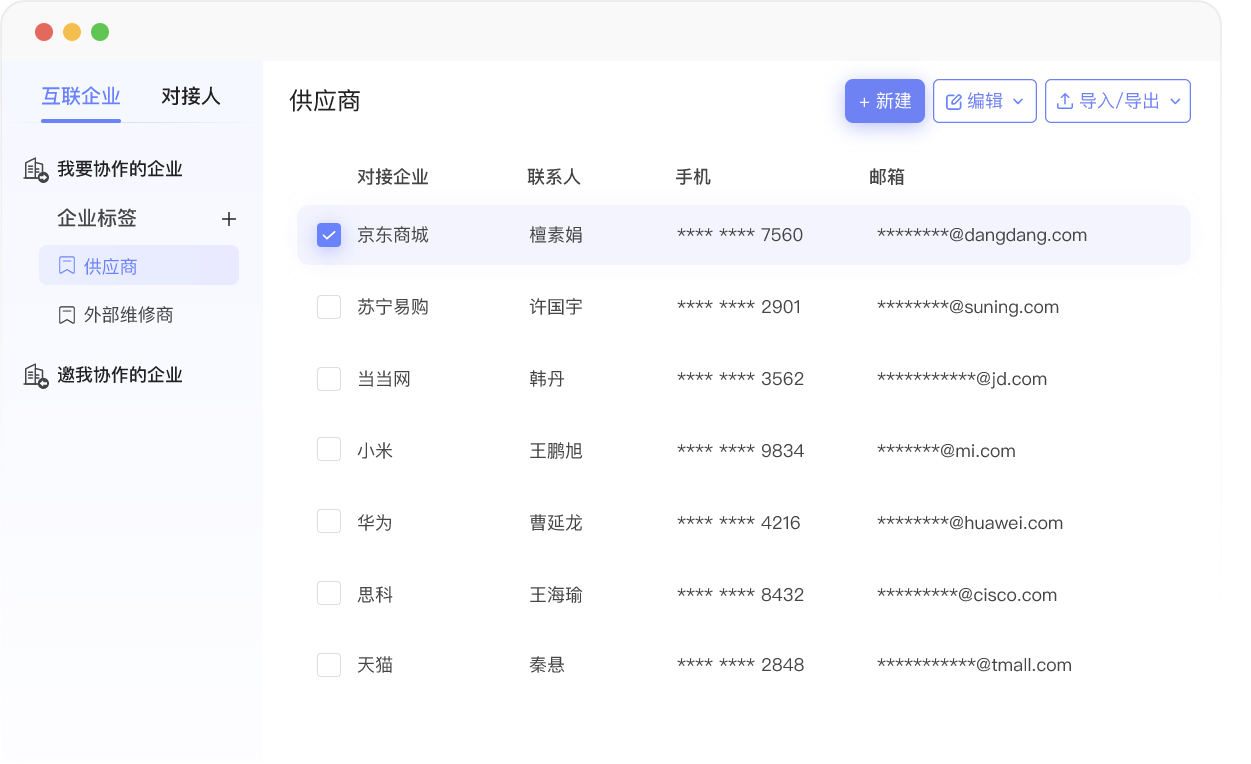Click the @dangdang.com email
Image resolution: width=1251 pixels, height=764 pixels.
982,235
